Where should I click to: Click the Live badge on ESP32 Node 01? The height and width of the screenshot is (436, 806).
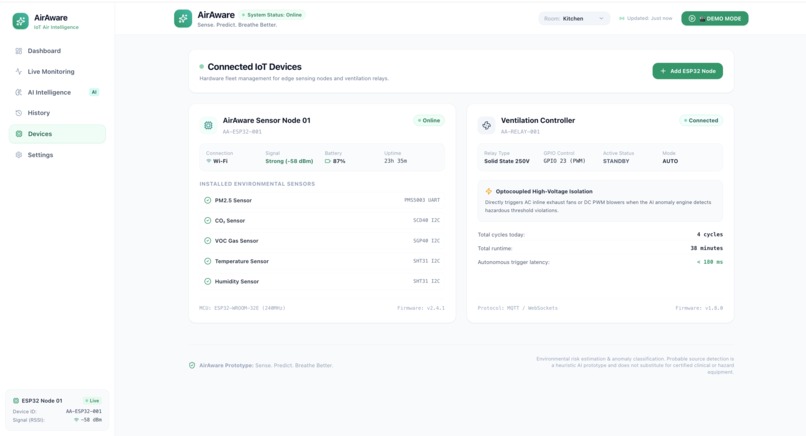93,401
